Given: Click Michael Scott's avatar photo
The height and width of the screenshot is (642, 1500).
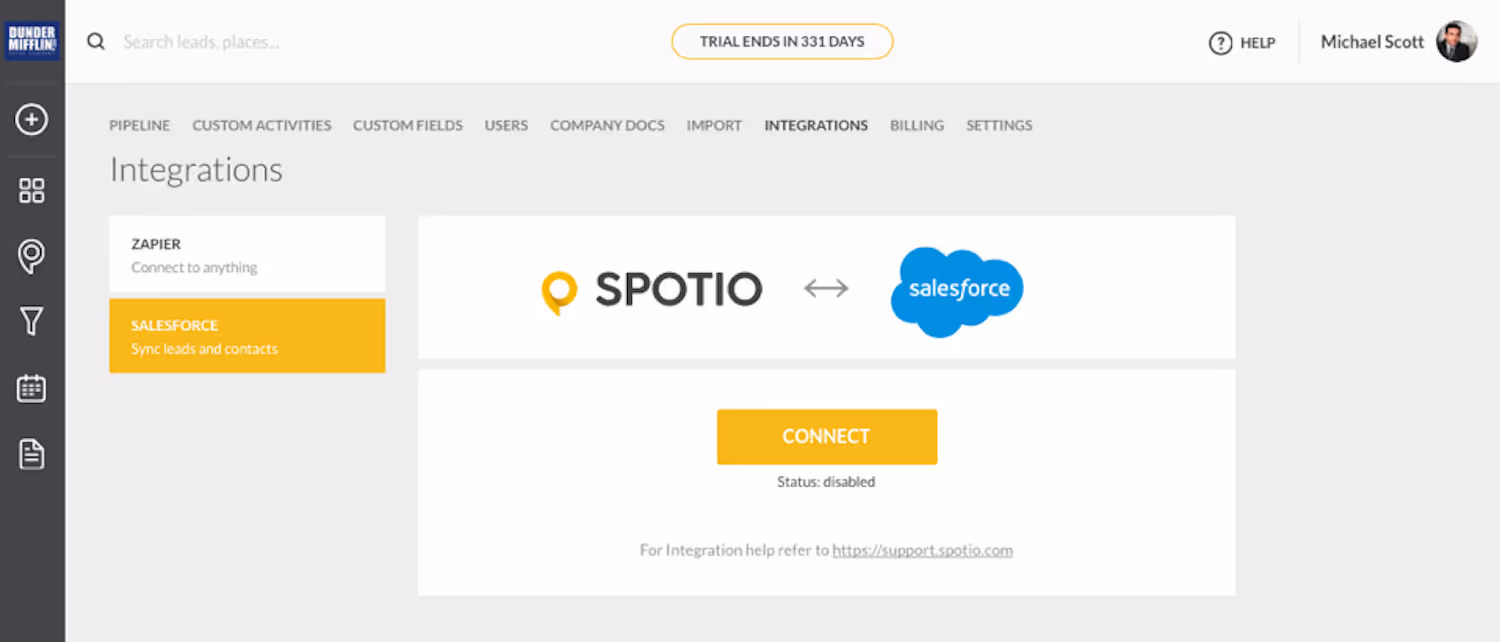Looking at the screenshot, I should pos(1456,42).
